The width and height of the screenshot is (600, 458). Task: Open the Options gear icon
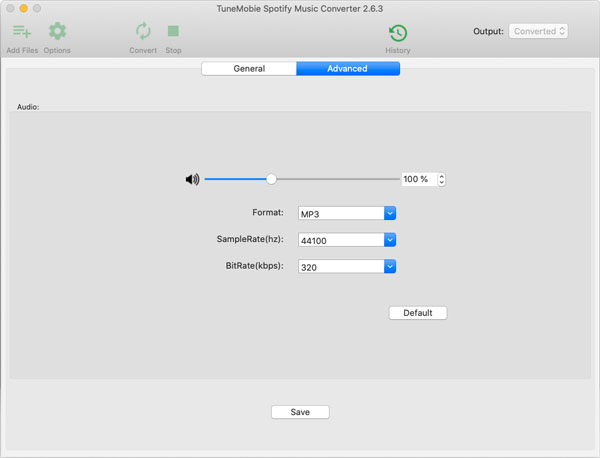tap(57, 31)
